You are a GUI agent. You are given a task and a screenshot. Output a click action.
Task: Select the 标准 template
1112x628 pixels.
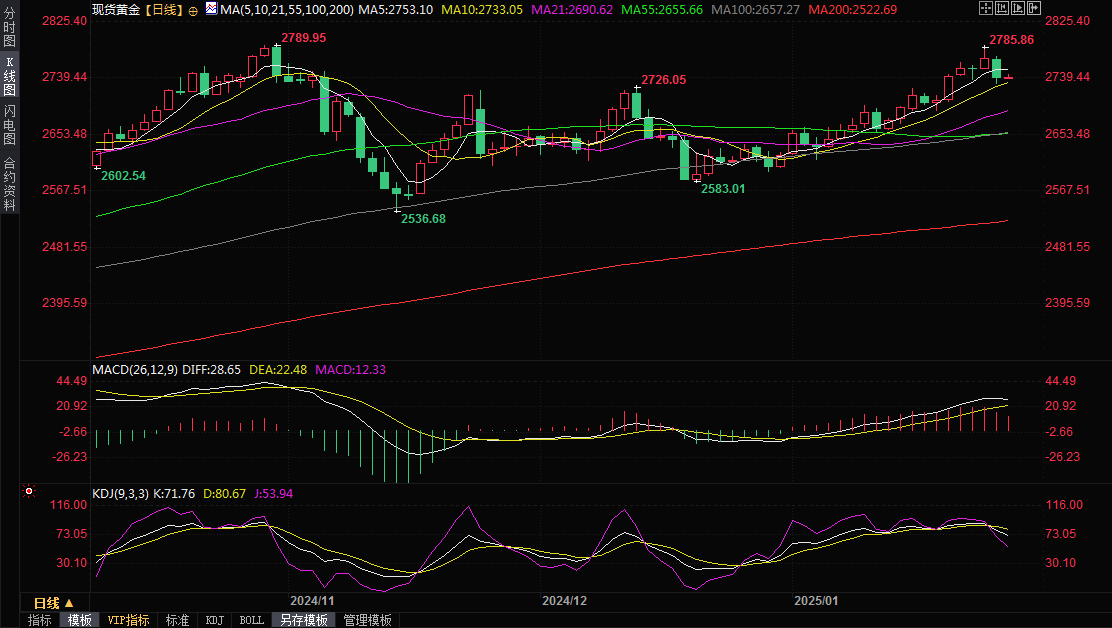[x=177, y=620]
